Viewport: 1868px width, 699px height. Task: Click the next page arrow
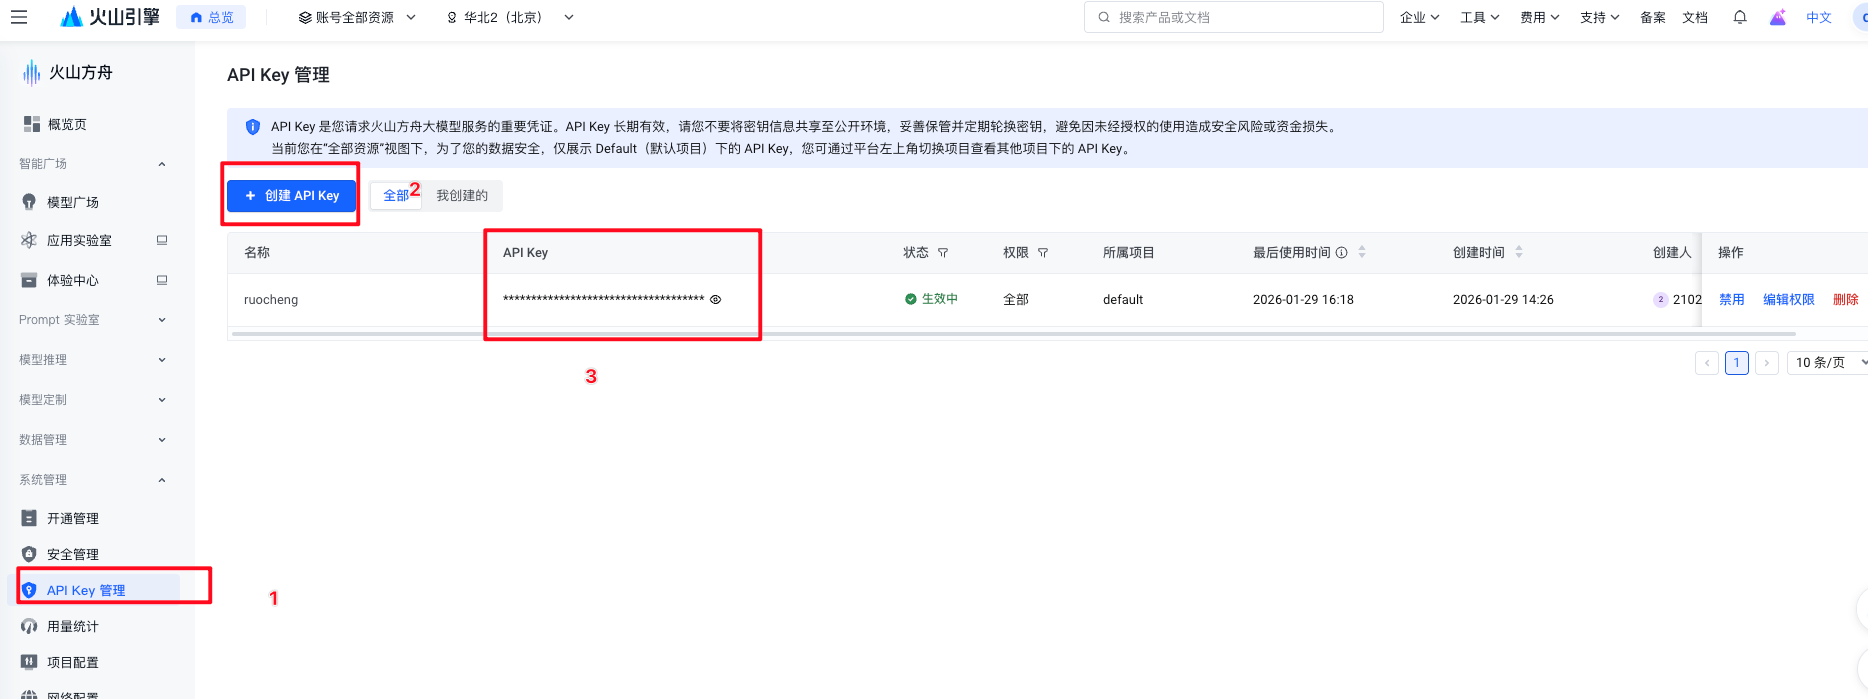pyautogui.click(x=1767, y=362)
